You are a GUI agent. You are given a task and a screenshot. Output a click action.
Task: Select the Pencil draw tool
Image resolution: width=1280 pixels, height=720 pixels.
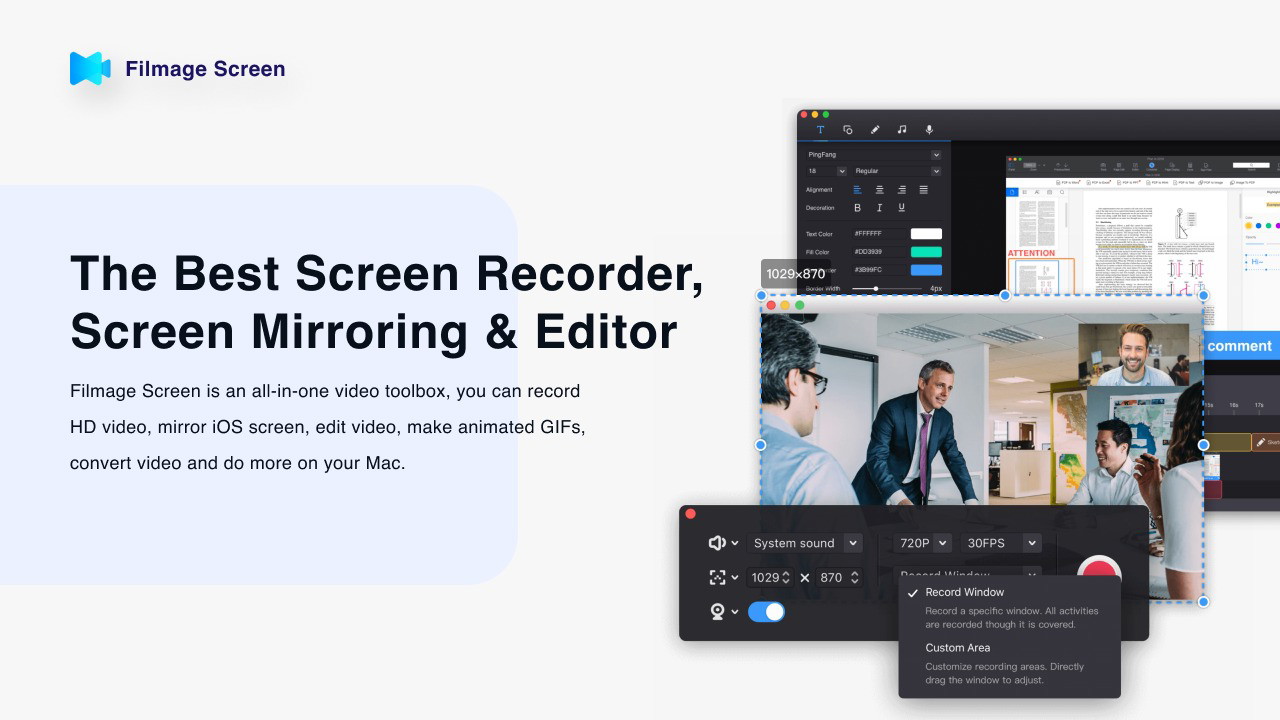tap(875, 130)
